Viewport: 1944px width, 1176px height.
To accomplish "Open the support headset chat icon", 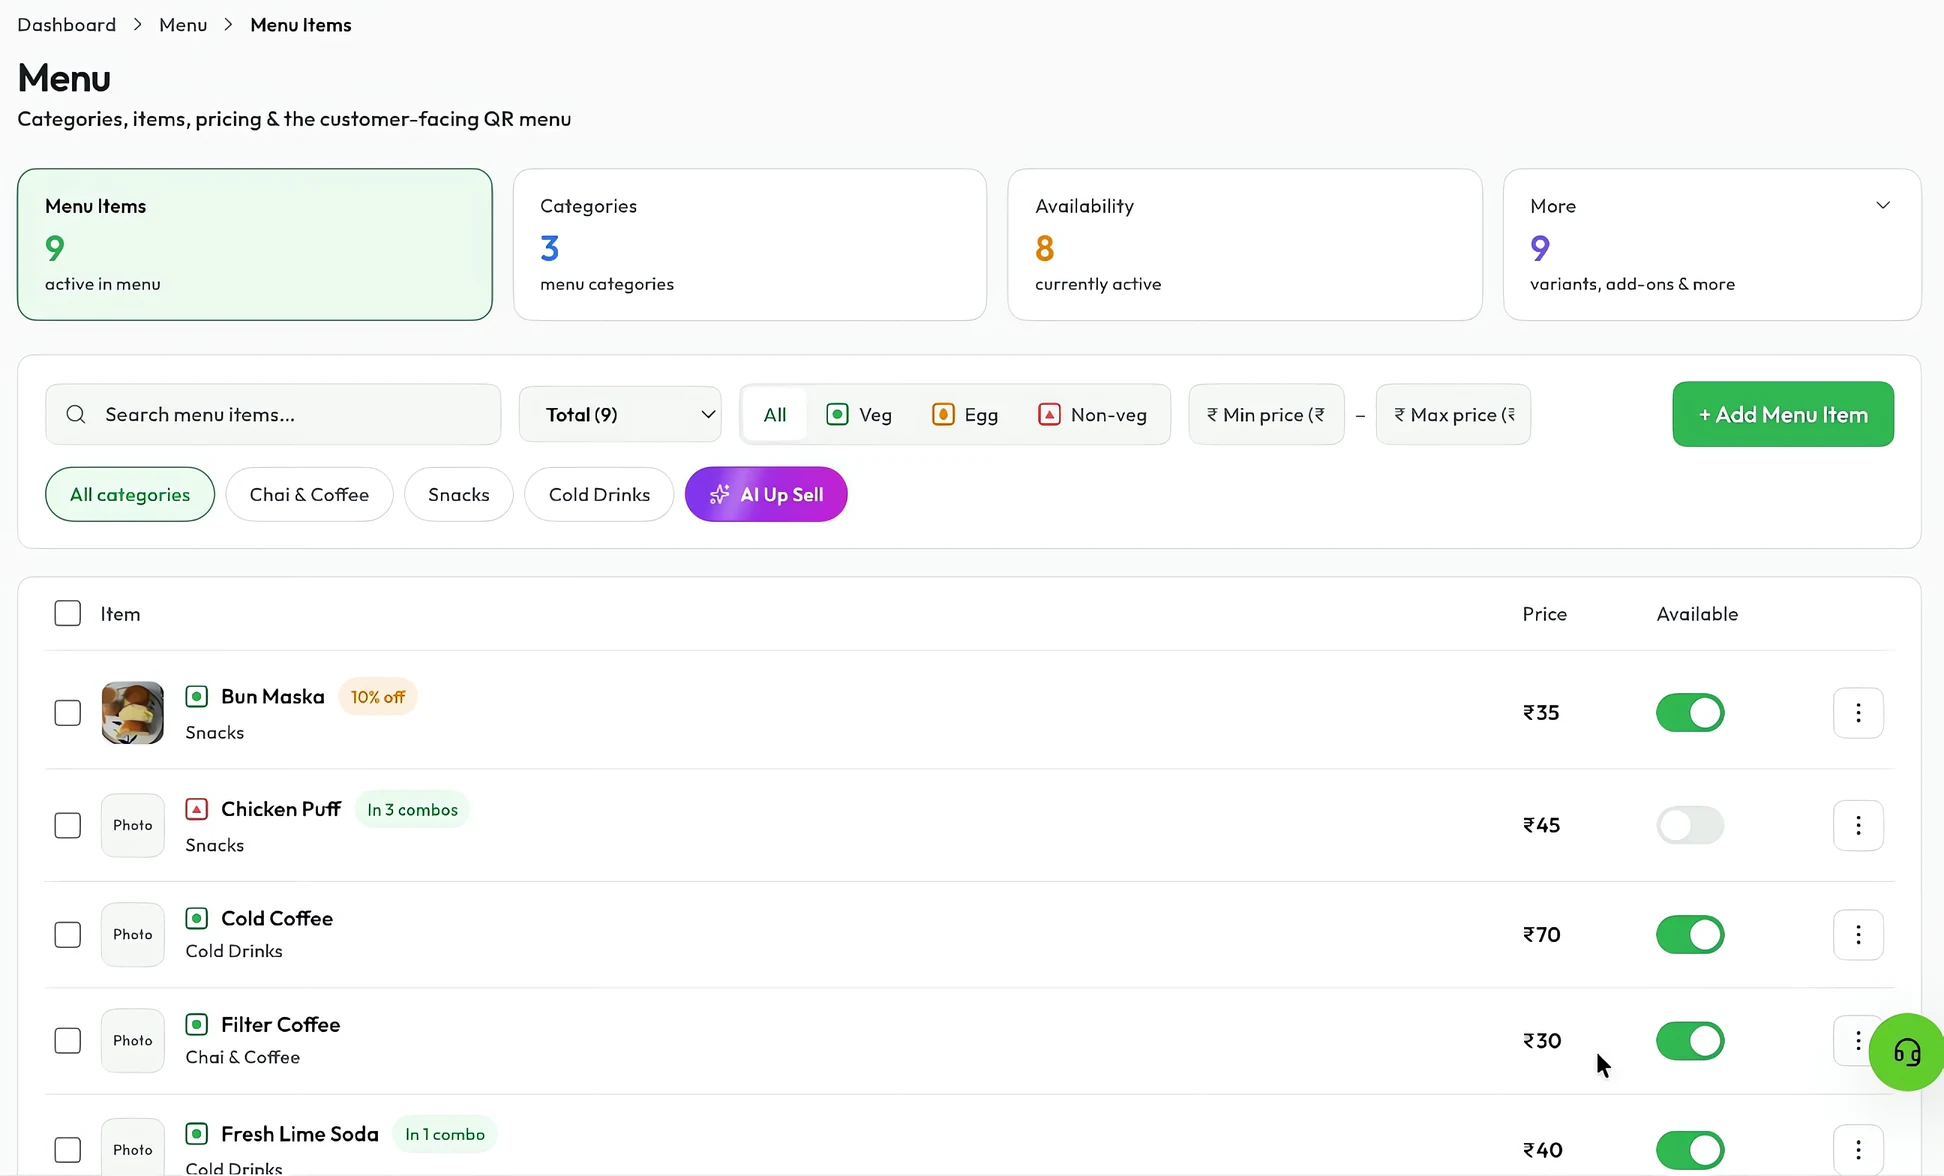I will [1907, 1052].
